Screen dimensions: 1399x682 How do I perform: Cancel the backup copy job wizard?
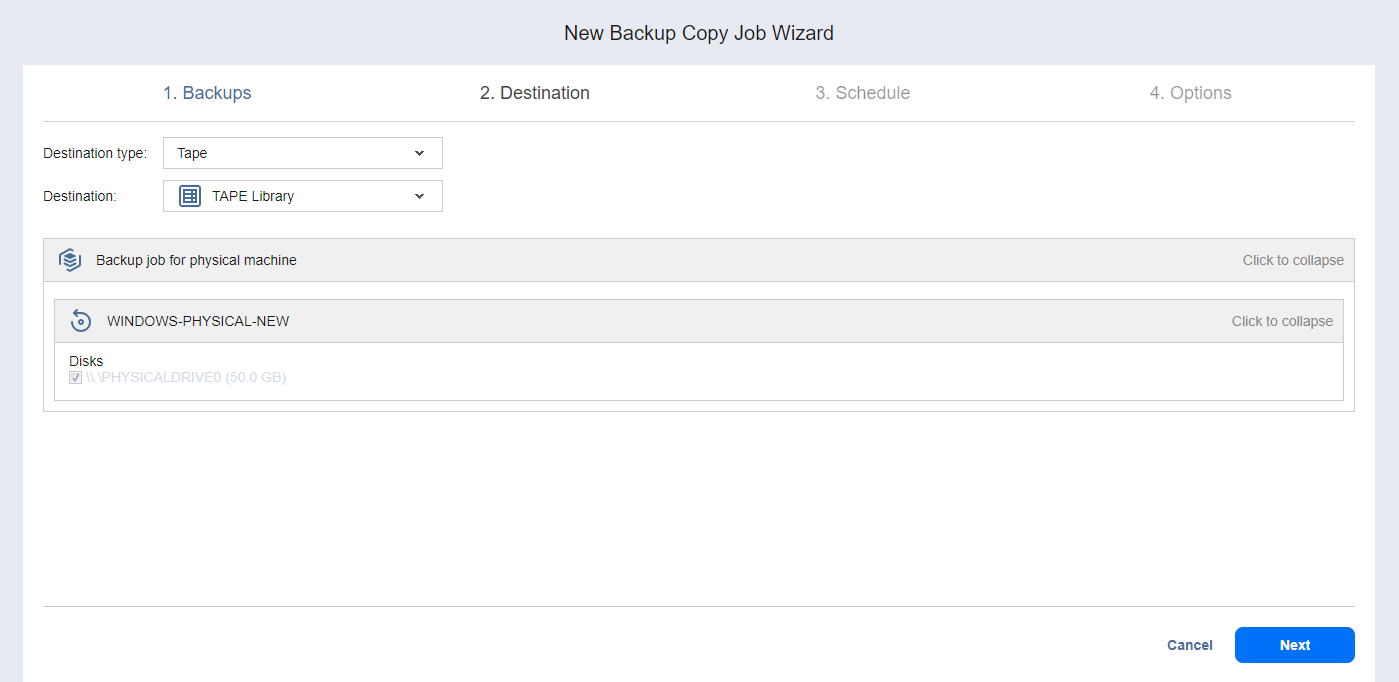[1189, 645]
